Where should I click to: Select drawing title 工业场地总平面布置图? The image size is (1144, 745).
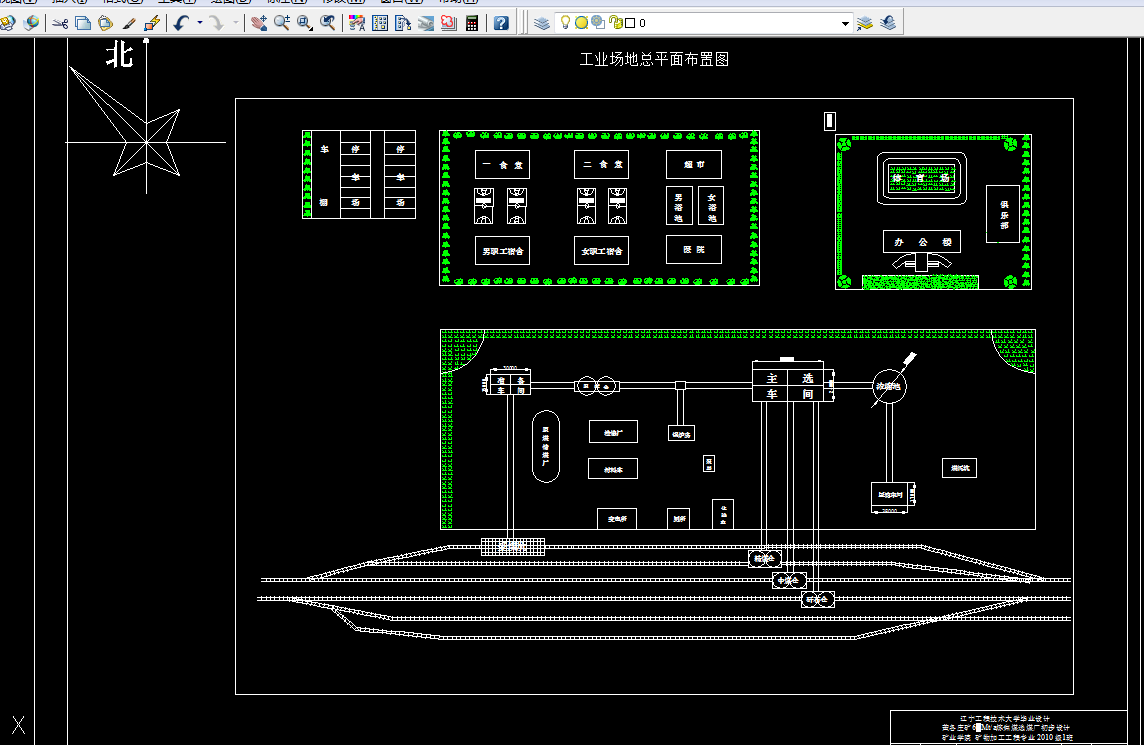pyautogui.click(x=654, y=59)
